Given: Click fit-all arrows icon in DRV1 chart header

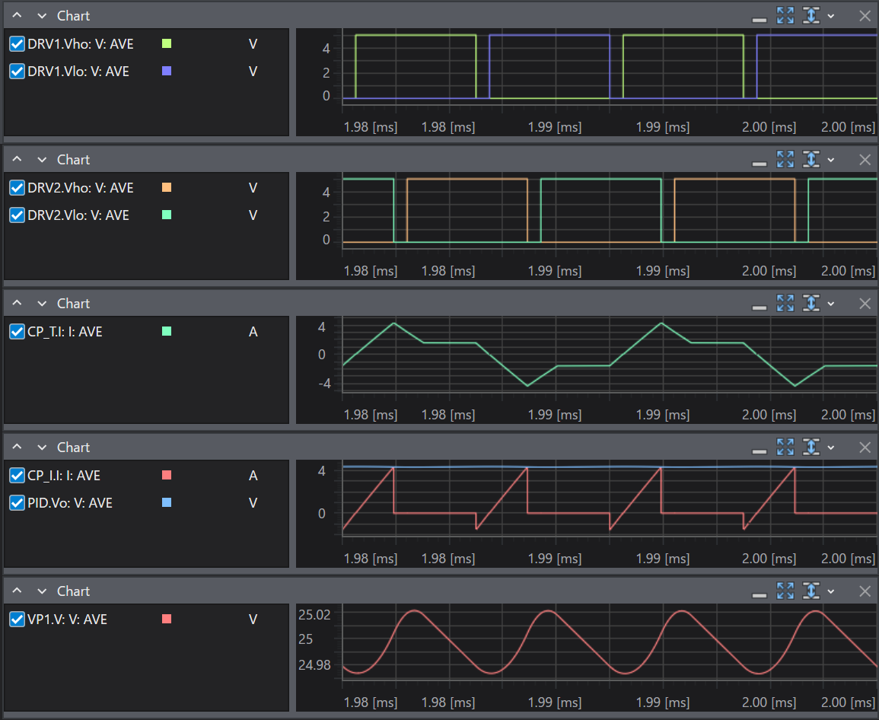Looking at the screenshot, I should [x=785, y=16].
